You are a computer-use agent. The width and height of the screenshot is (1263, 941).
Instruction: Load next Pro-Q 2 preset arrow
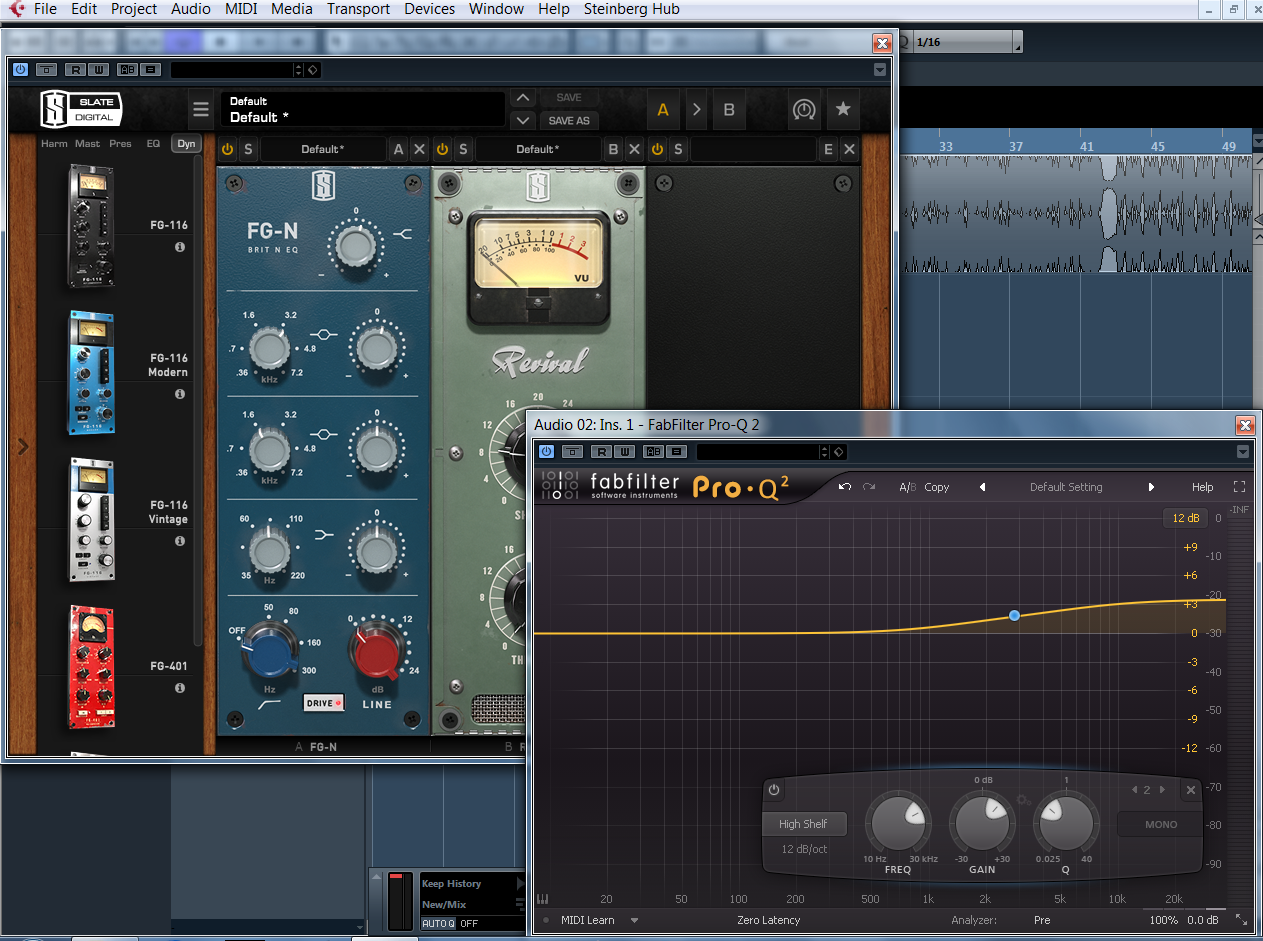pos(1151,487)
